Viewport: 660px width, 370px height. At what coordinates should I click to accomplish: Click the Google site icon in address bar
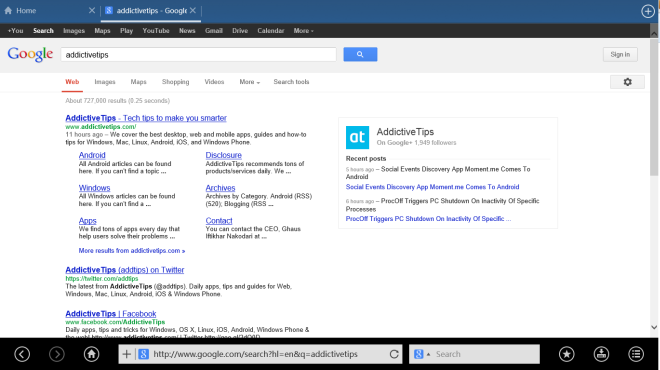tap(144, 354)
